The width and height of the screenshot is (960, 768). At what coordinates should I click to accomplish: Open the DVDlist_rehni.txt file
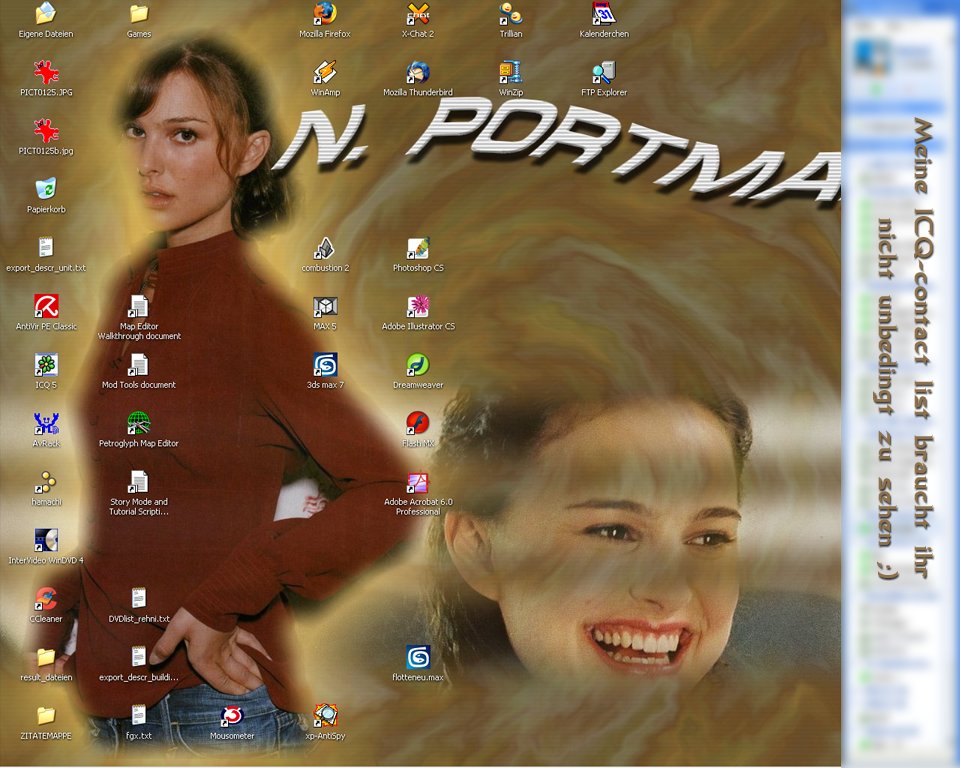tap(139, 599)
